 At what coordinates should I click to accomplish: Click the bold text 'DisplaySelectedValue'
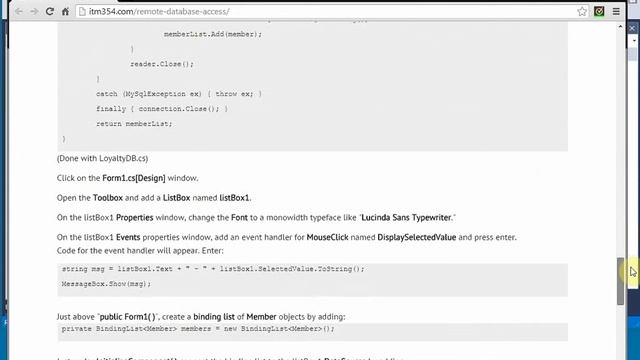416,237
